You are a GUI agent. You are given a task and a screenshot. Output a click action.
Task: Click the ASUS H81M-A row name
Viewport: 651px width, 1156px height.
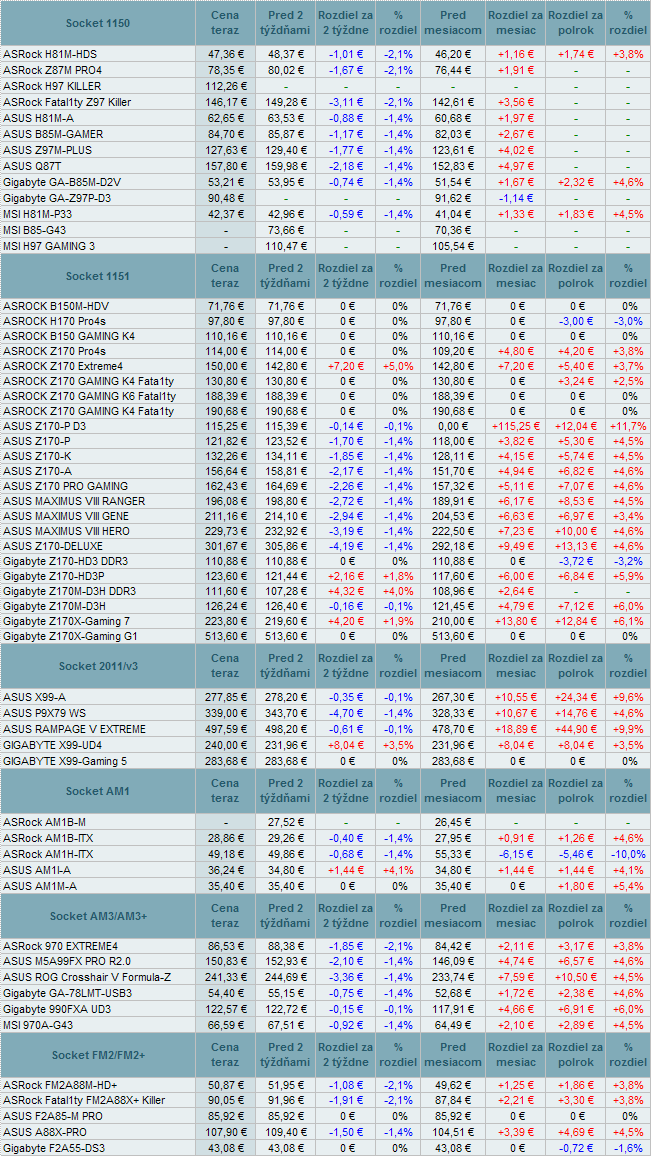[41, 118]
